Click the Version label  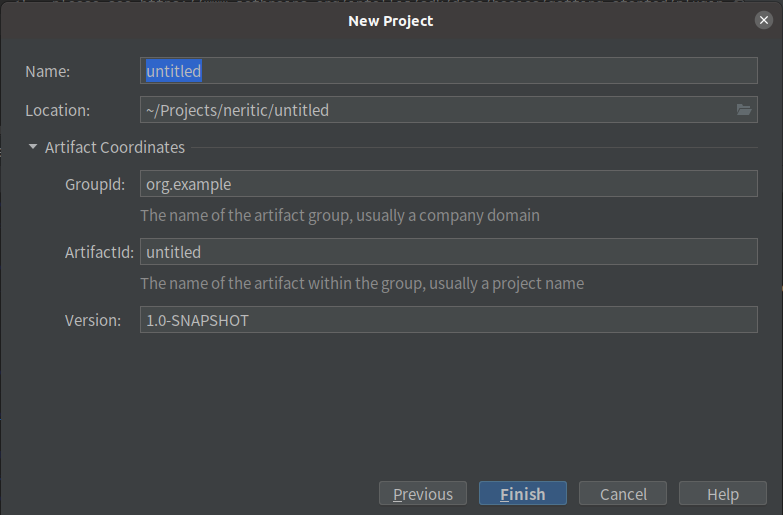pos(93,320)
